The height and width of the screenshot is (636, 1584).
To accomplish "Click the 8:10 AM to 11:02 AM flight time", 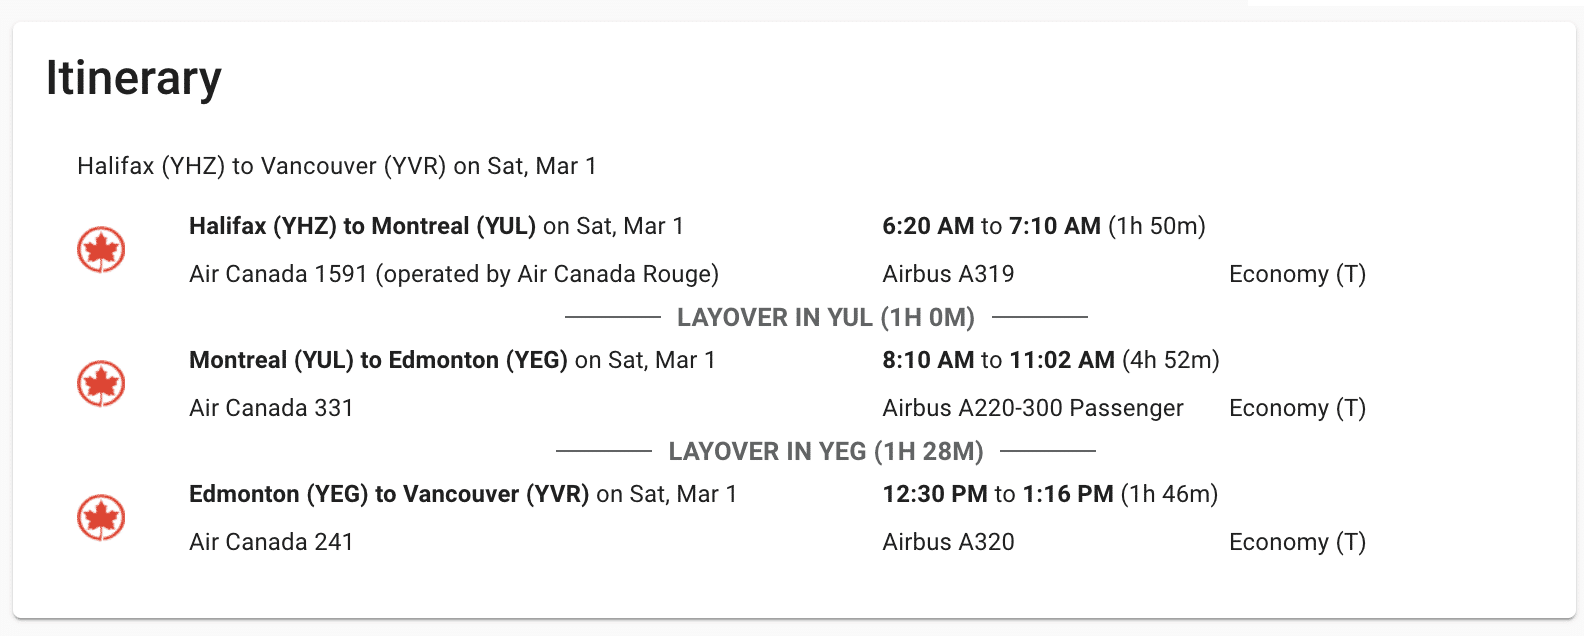I will click(1050, 360).
